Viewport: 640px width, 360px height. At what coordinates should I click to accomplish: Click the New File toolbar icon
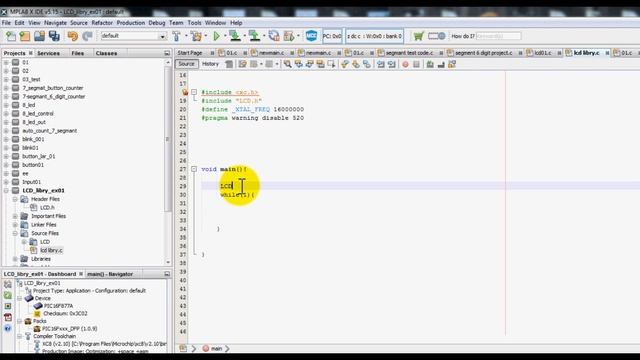point(11,36)
